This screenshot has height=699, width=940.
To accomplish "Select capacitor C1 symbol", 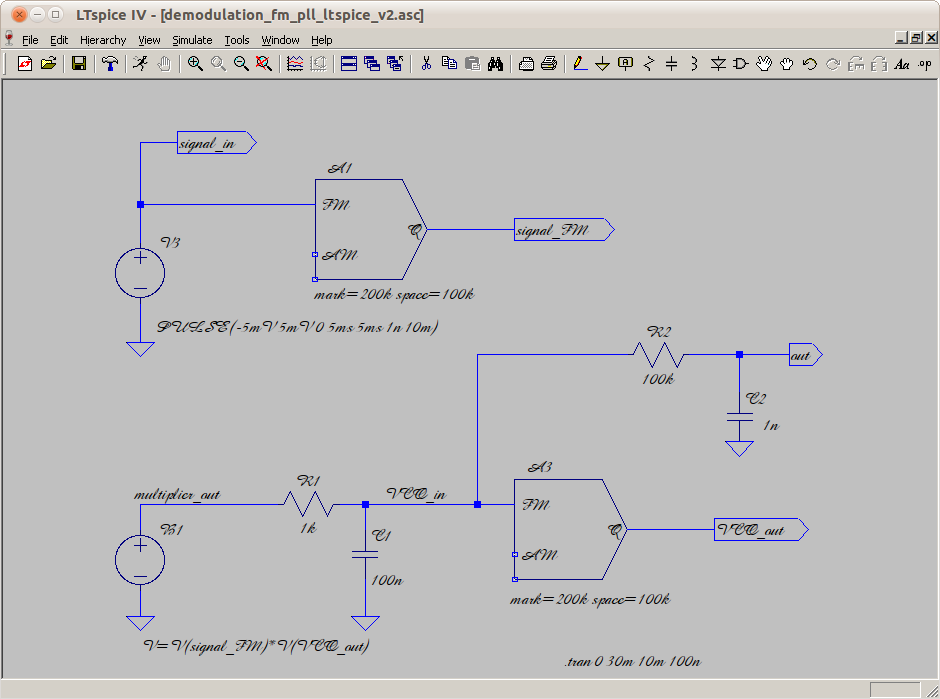I will coord(365,555).
